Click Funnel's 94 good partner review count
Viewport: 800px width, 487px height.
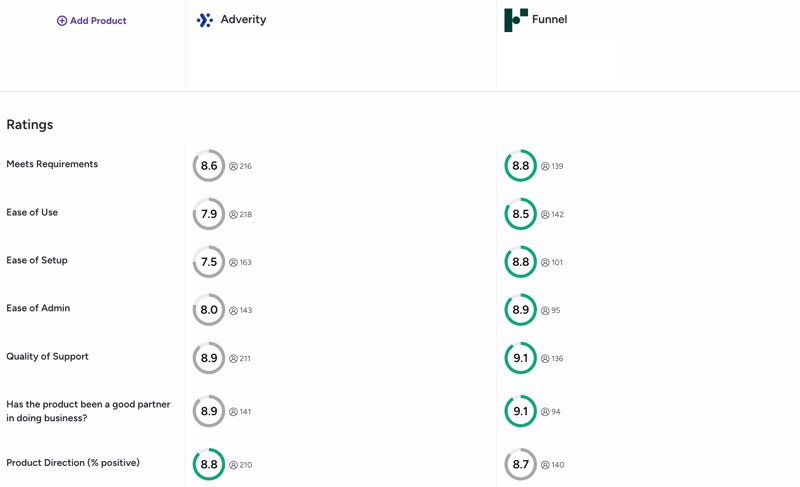click(x=556, y=412)
